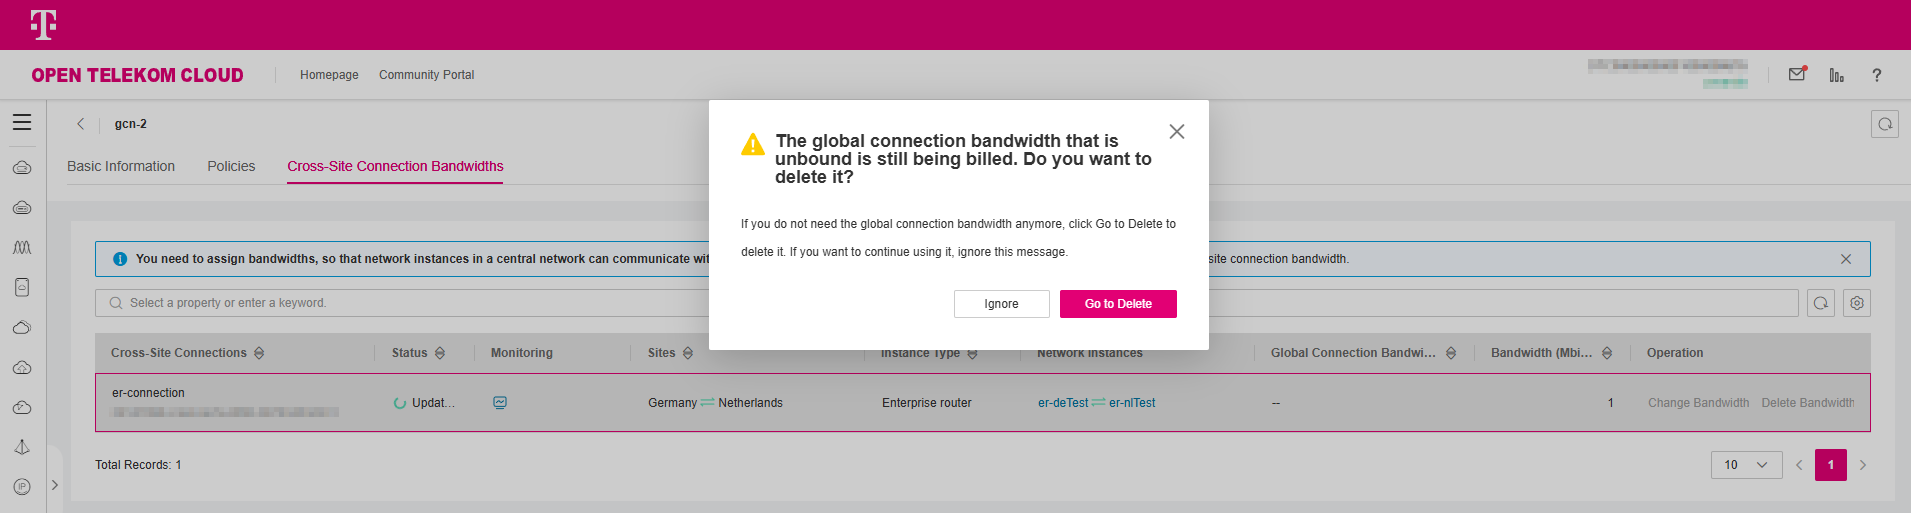1911x513 pixels.
Task: Click the table settings gear icon
Action: (x=1857, y=303)
